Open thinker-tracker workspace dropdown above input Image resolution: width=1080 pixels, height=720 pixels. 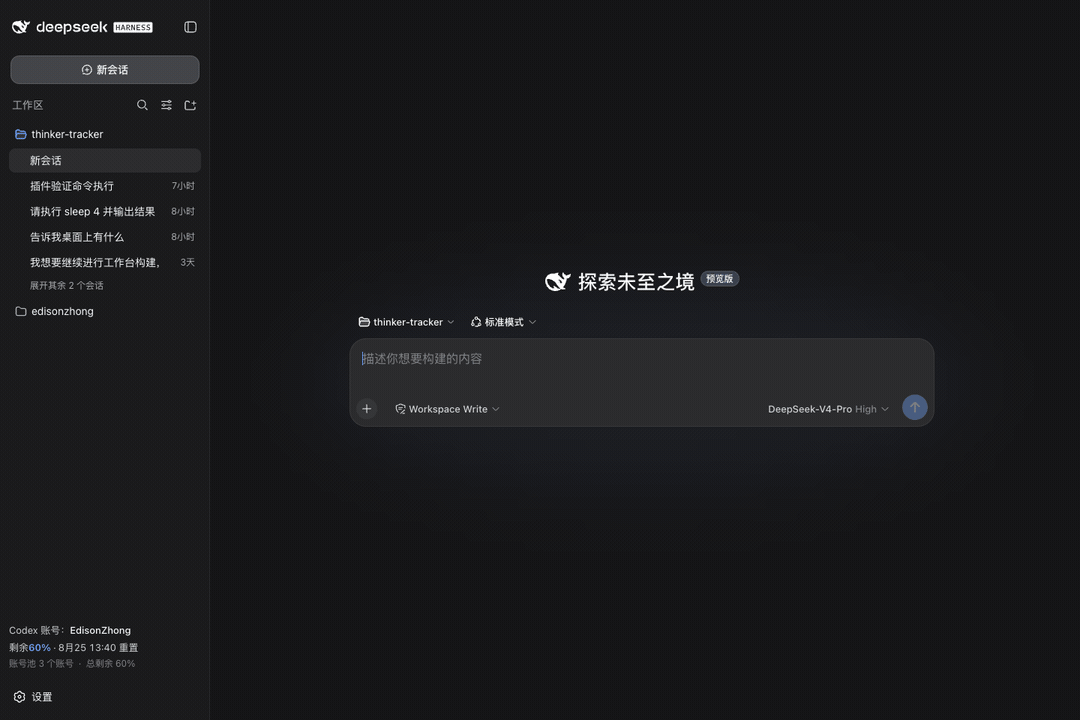(406, 322)
